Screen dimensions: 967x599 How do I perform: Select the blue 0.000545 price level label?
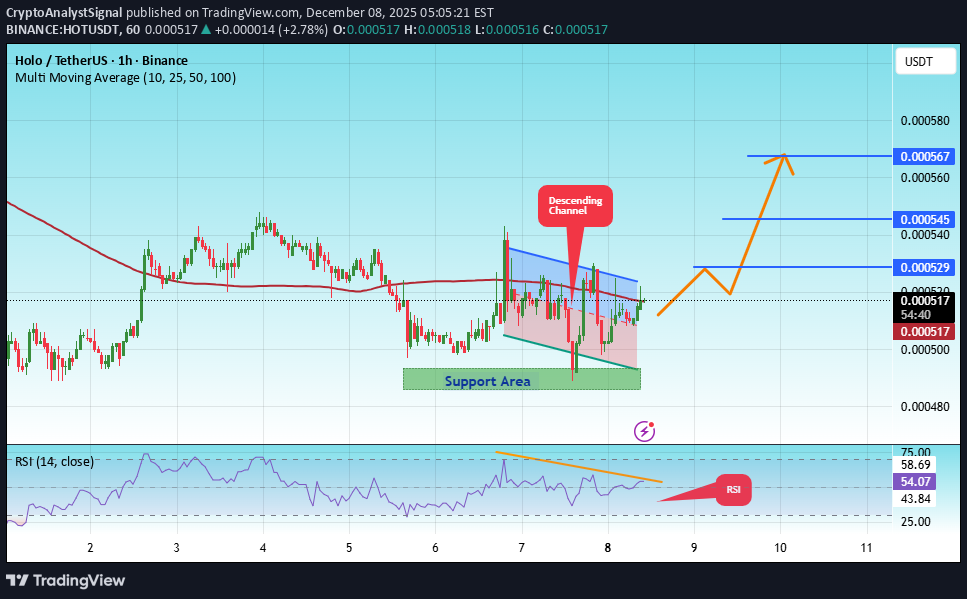923,219
